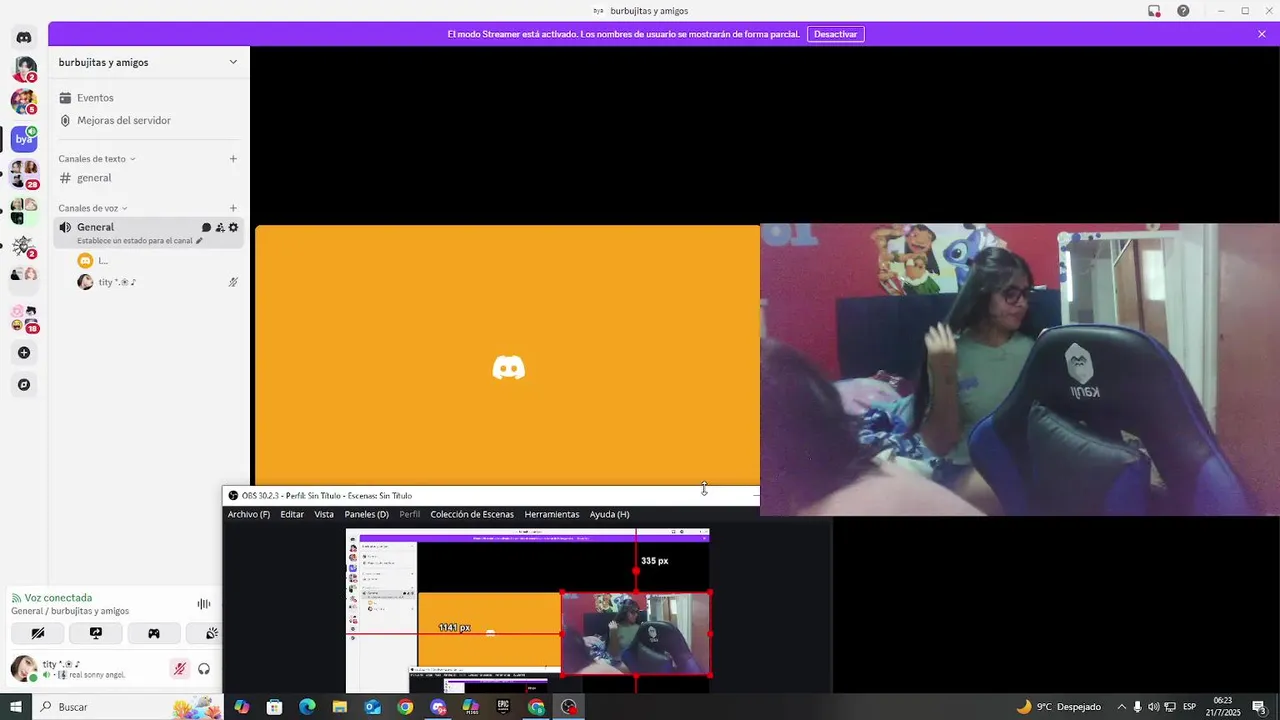Open OBS Archivo menu
Screen dimensions: 1280x720
tap(249, 514)
